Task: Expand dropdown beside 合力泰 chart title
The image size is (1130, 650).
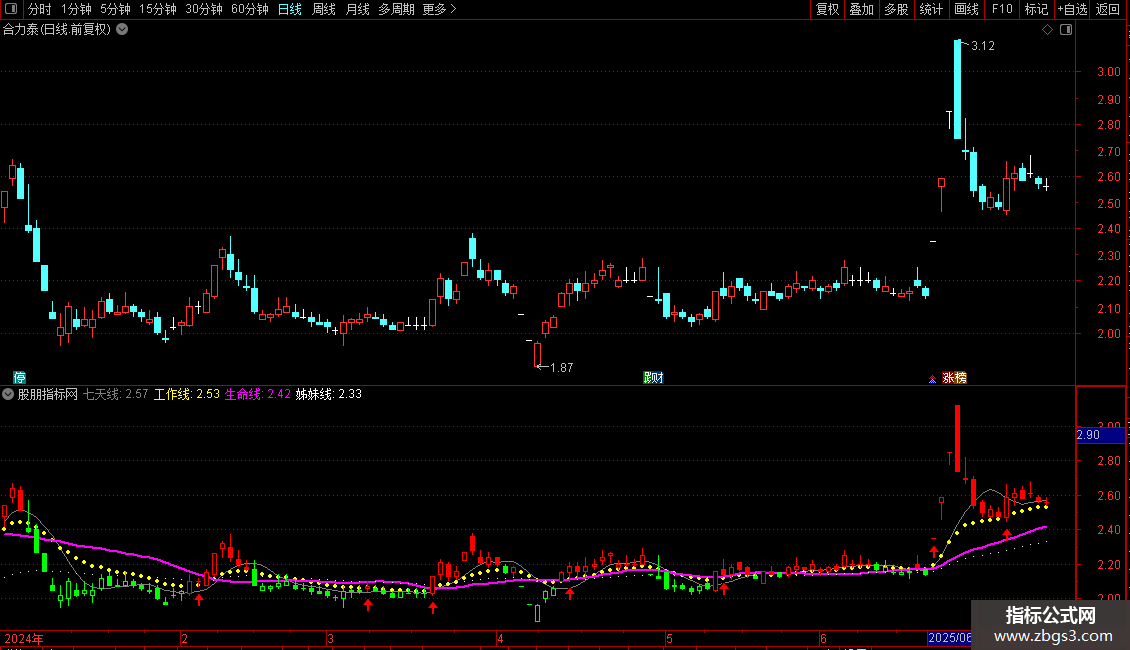Action: pos(123,30)
